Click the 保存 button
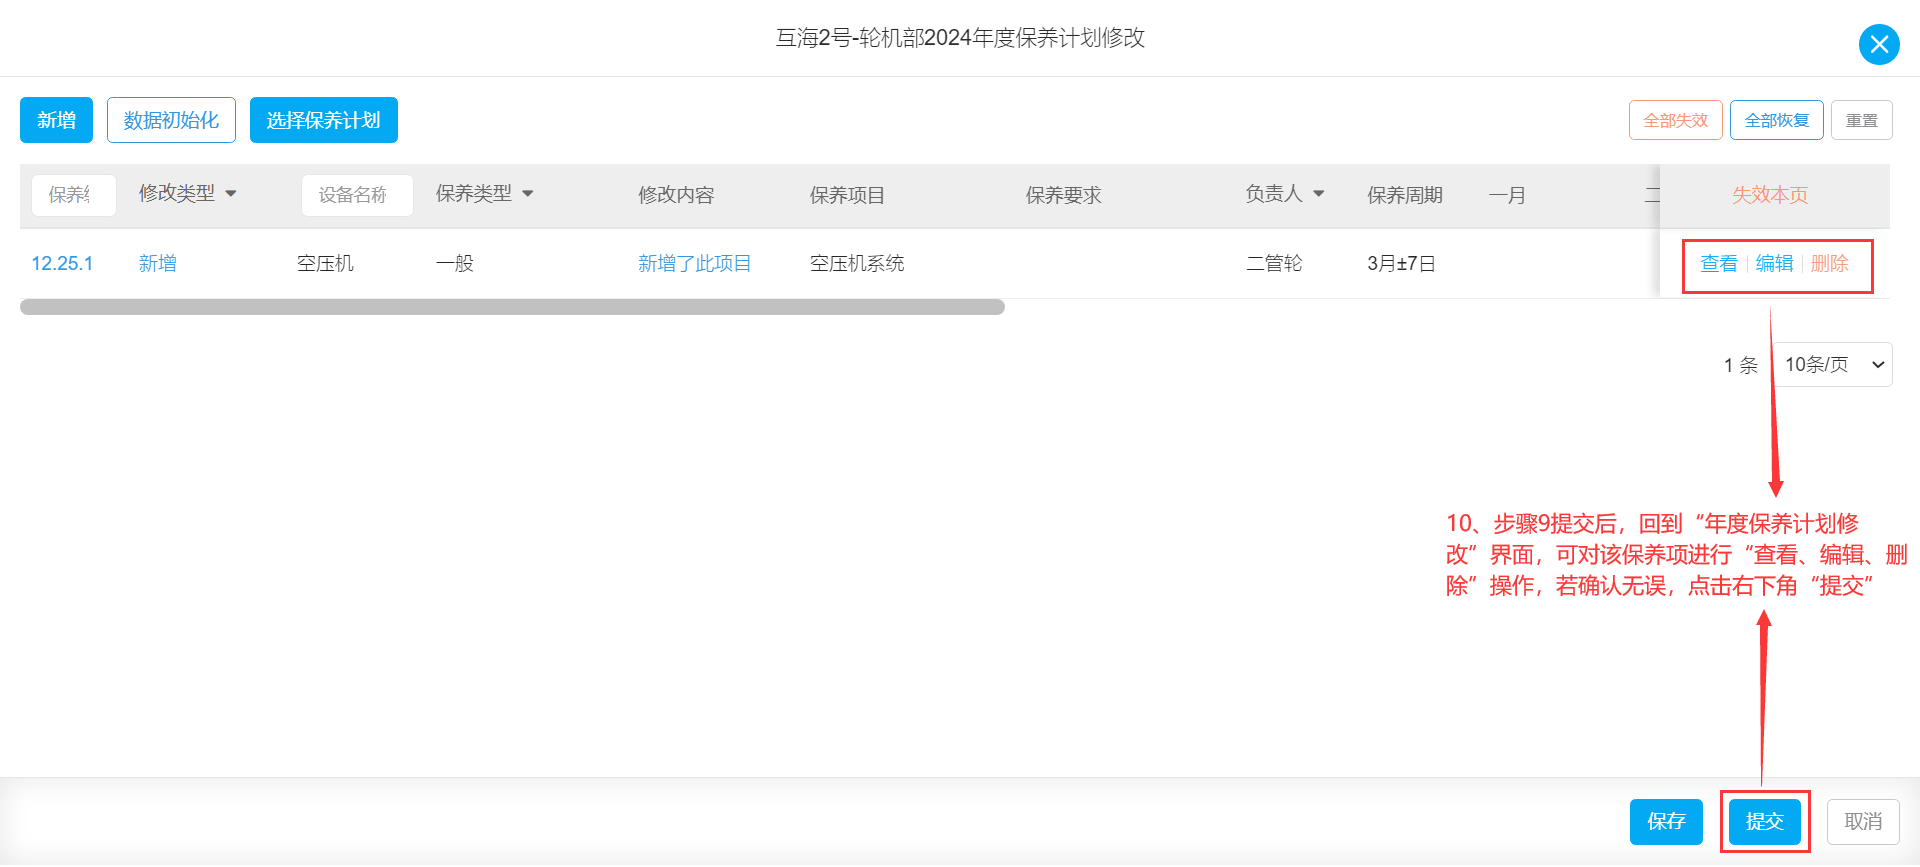1920x867 pixels. pos(1666,821)
